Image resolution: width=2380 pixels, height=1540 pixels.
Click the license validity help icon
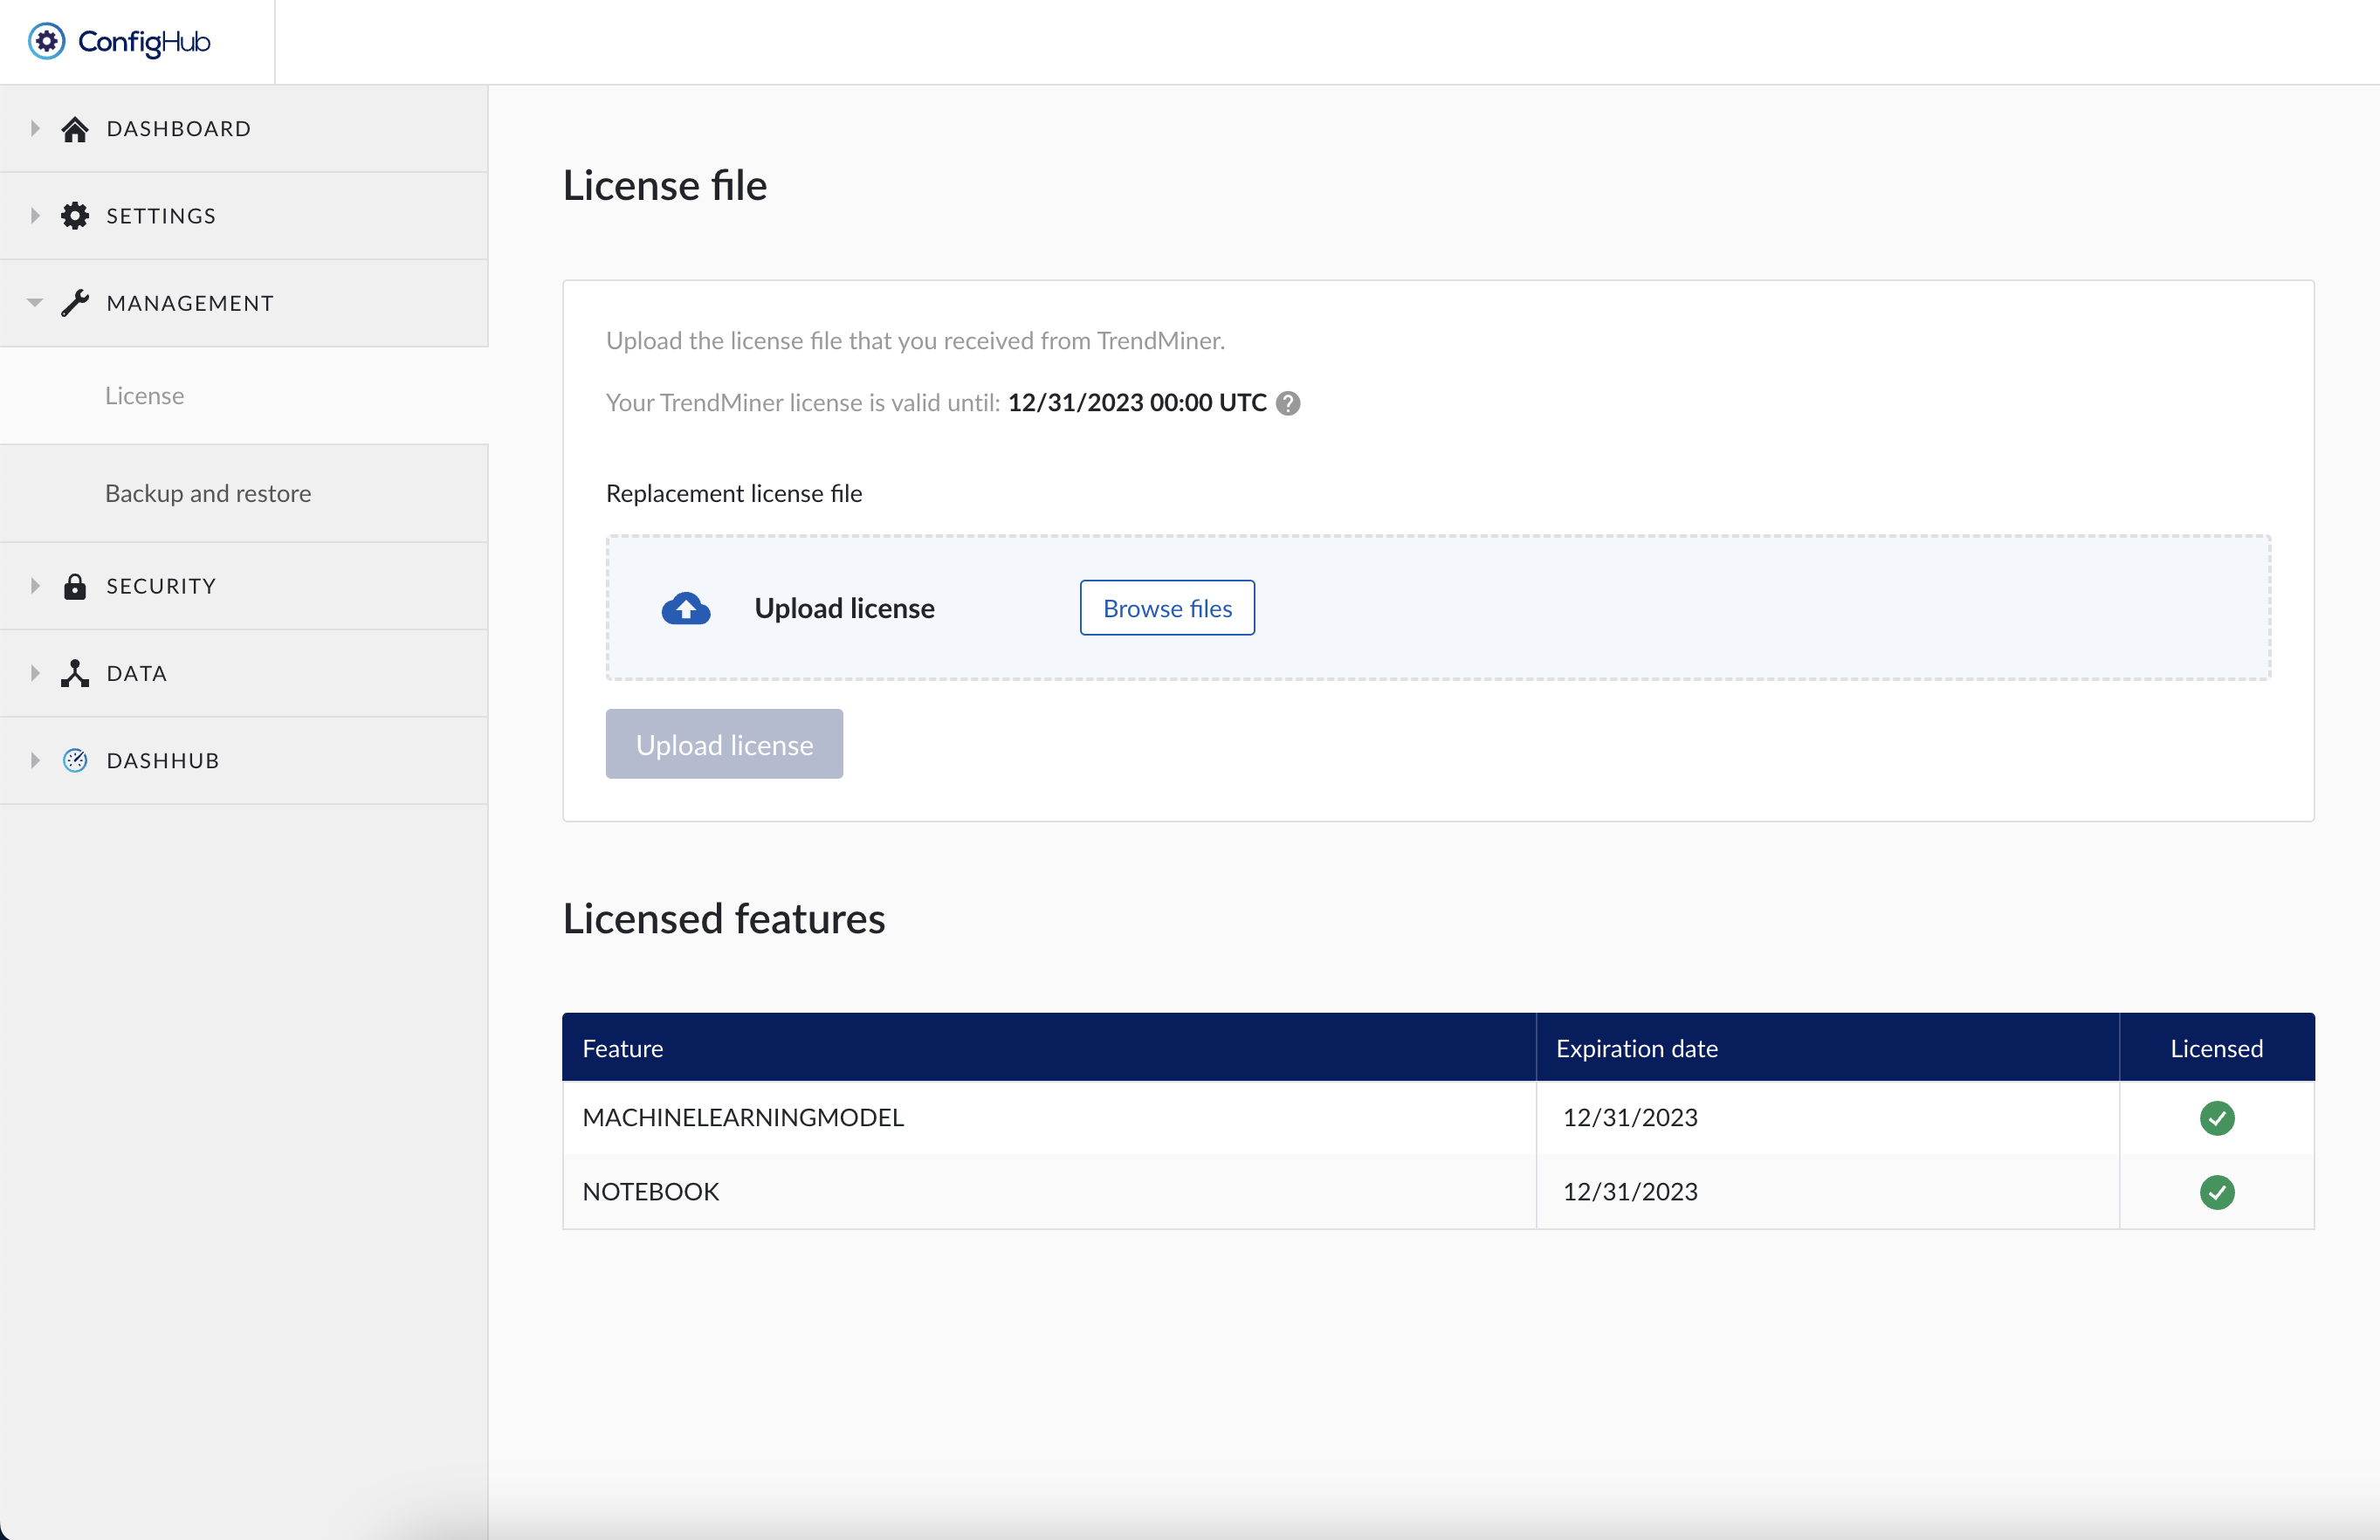tap(1288, 403)
